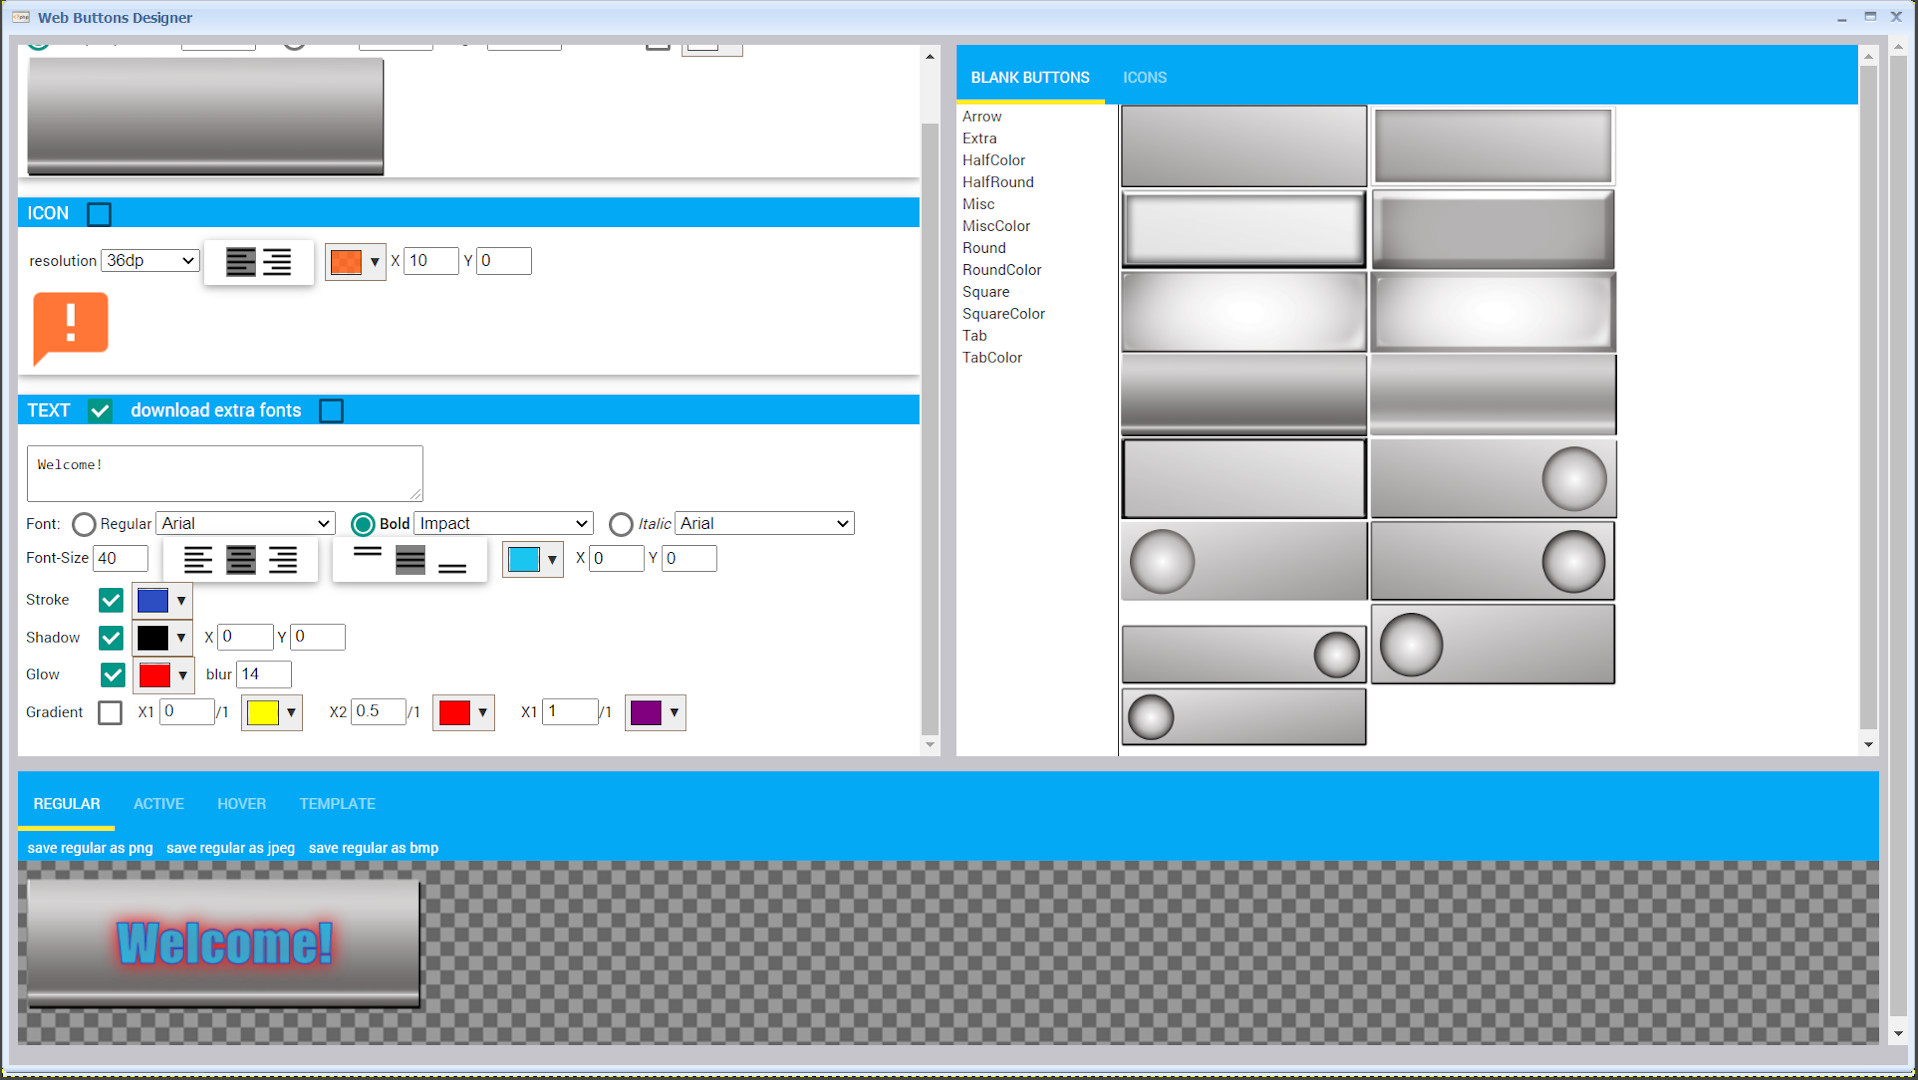Viewport: 1918px width, 1080px height.
Task: Align text to top vertically
Action: tap(368, 552)
